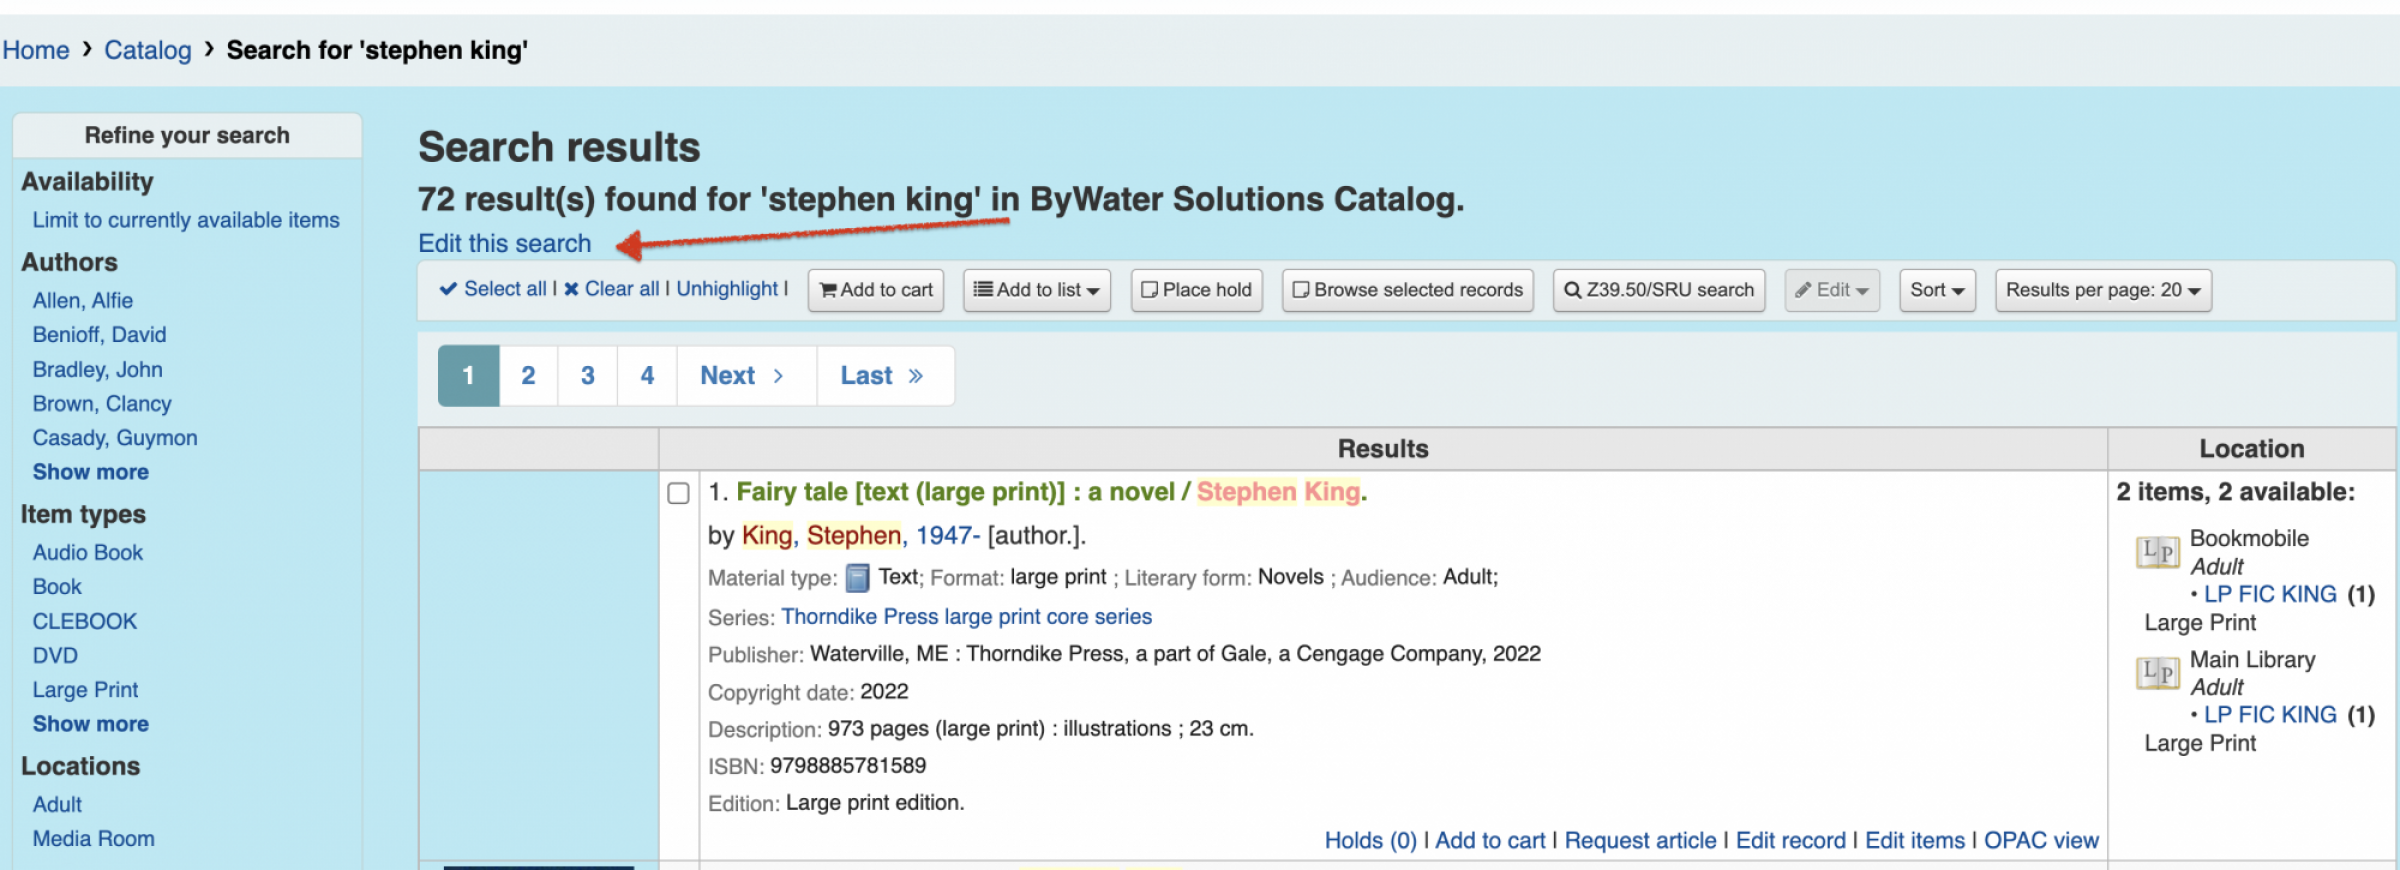The image size is (2400, 870).
Task: Open the Catalog breadcrumb link
Action: 147,50
